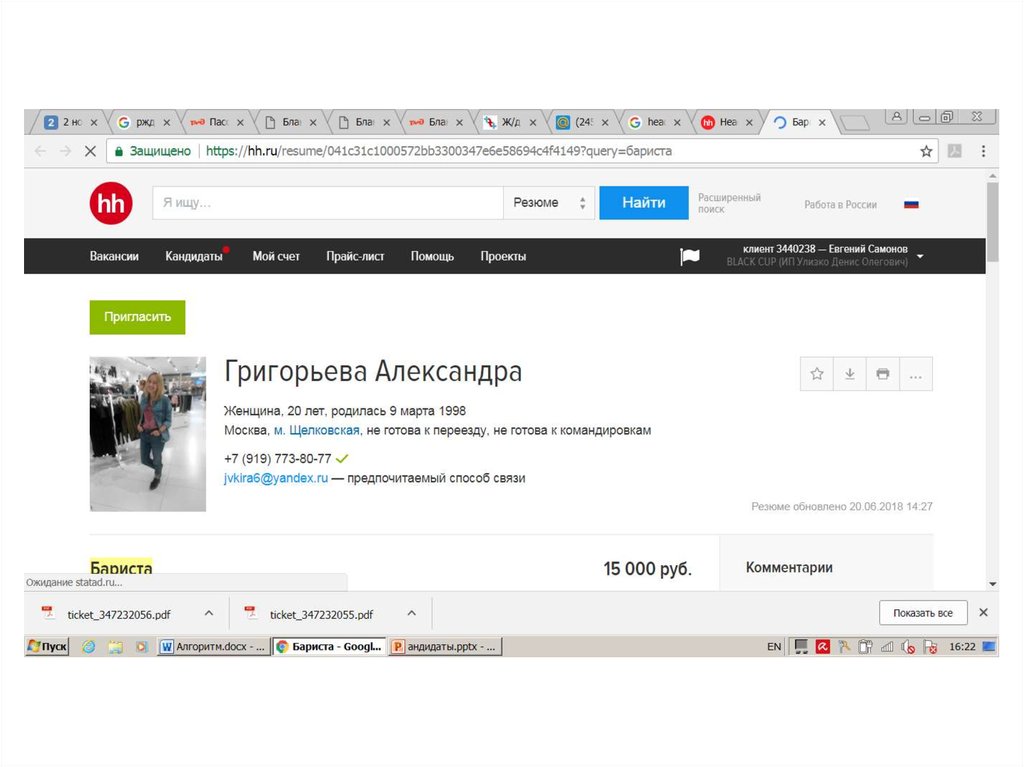Open the Вакансии menu item
Viewport: 1024px width, 767px height.
tap(114, 256)
